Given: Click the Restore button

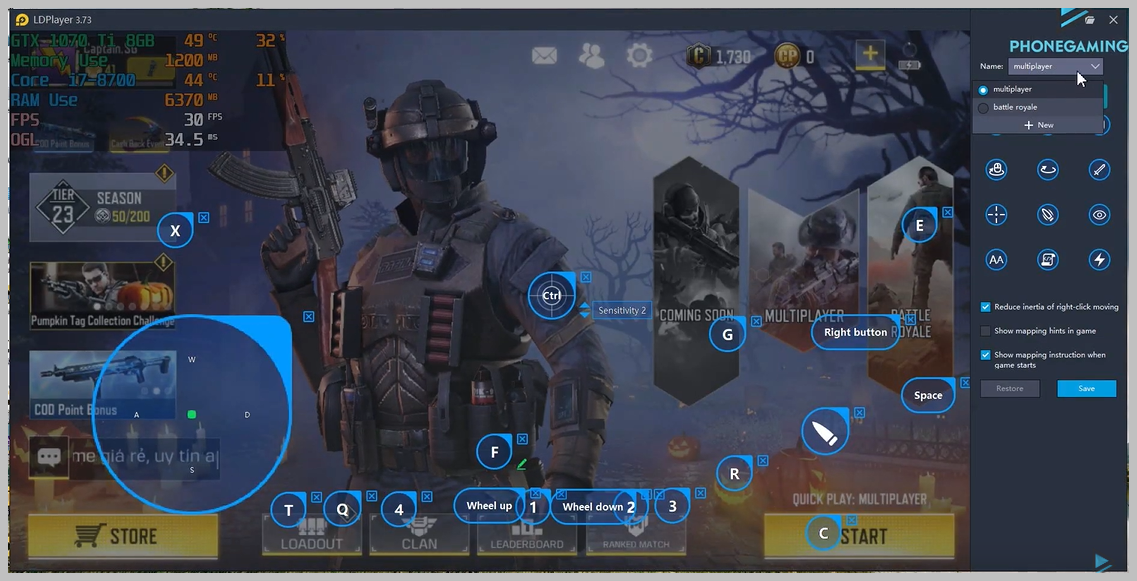Looking at the screenshot, I should tap(1009, 388).
